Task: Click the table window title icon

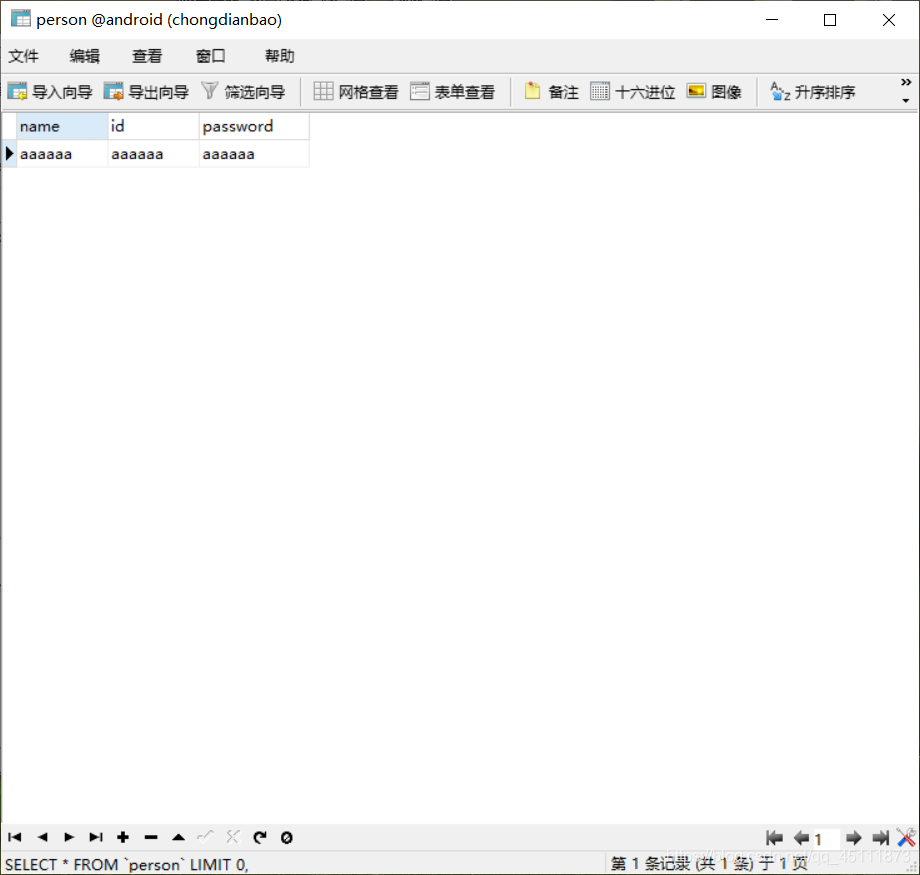Action: coord(21,19)
